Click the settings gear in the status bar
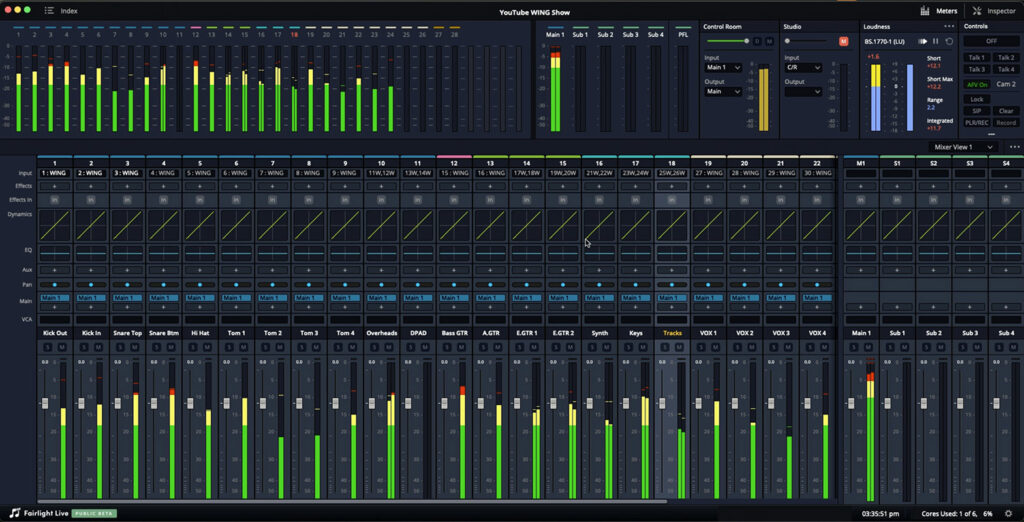Image resolution: width=1024 pixels, height=522 pixels. click(x=1009, y=513)
